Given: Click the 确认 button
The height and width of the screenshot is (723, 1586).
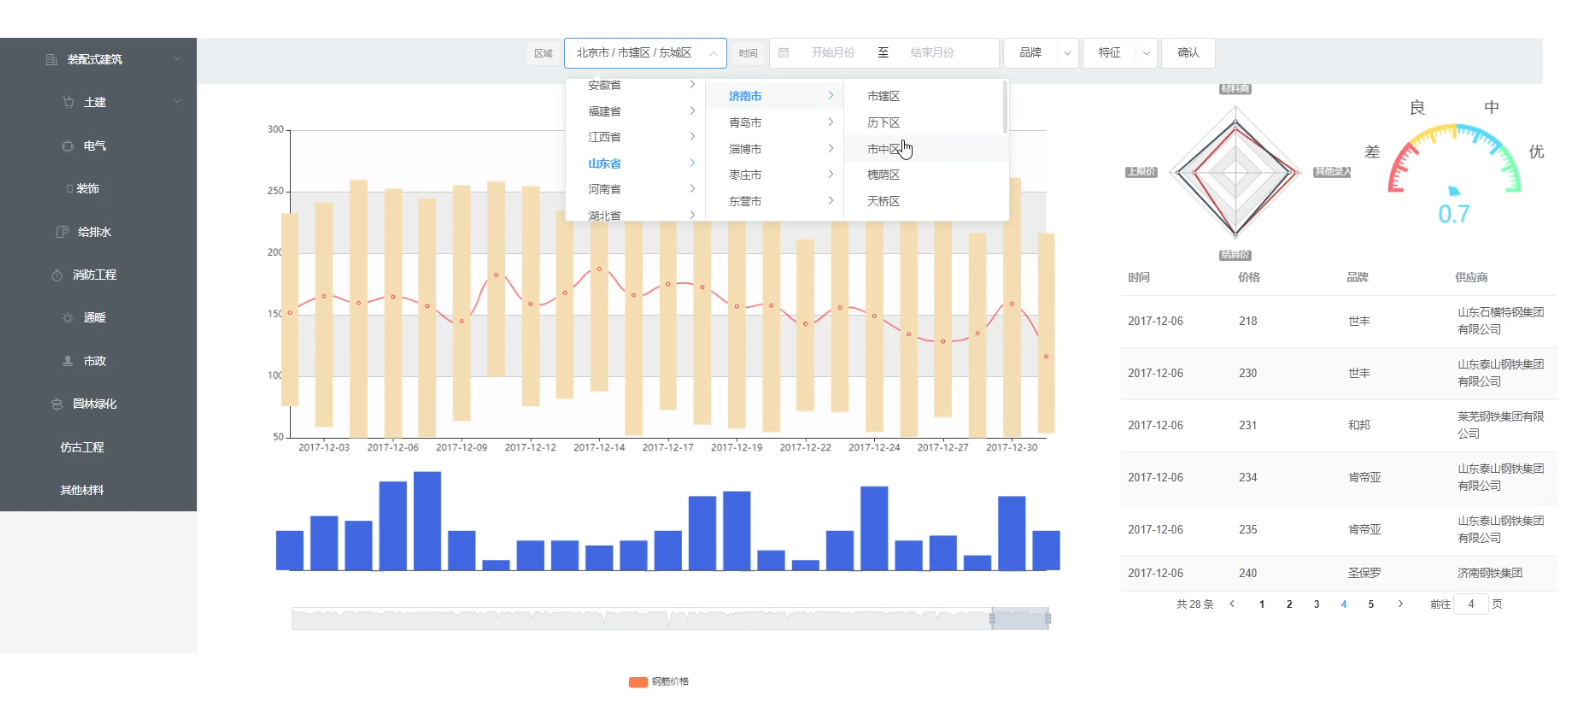Looking at the screenshot, I should tap(1188, 53).
